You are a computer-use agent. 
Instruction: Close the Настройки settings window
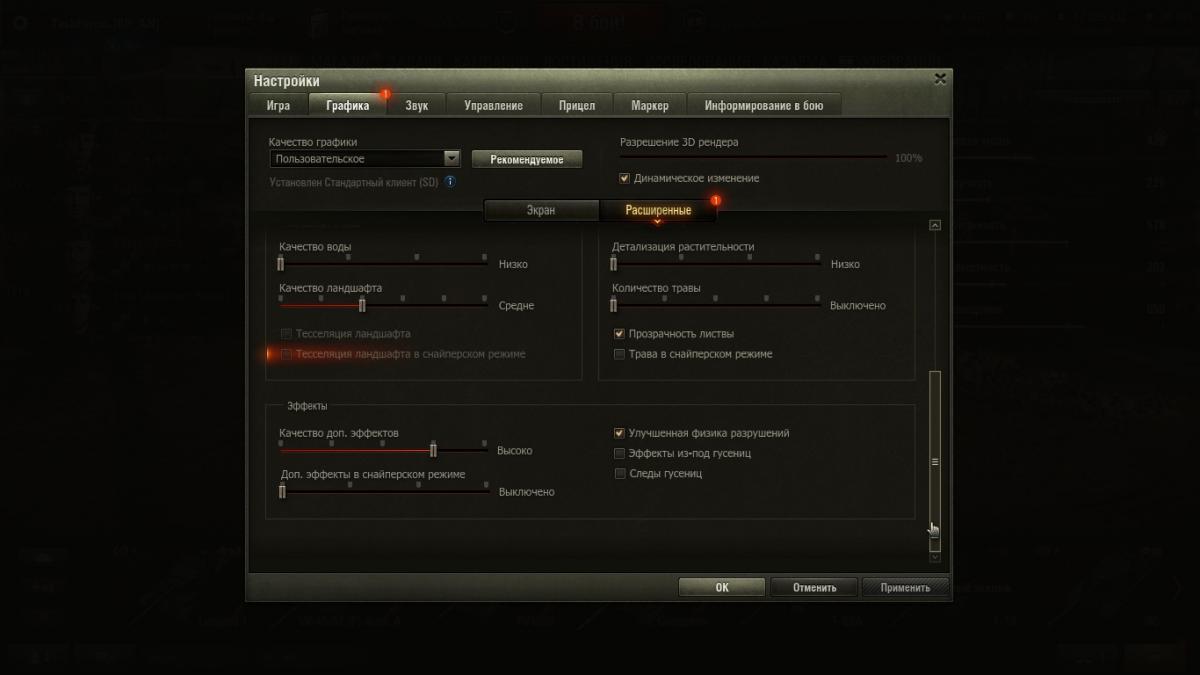pyautogui.click(x=939, y=78)
